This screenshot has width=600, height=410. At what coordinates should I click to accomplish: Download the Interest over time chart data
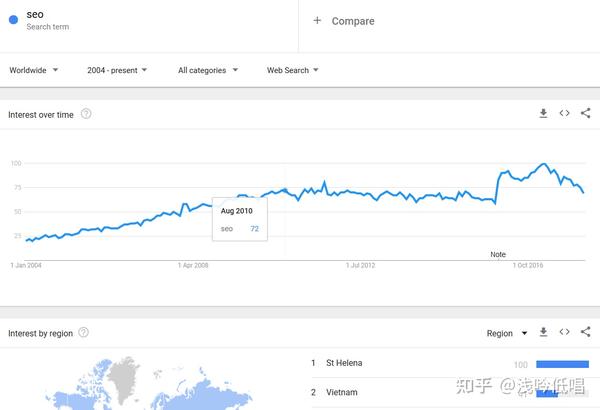(543, 113)
